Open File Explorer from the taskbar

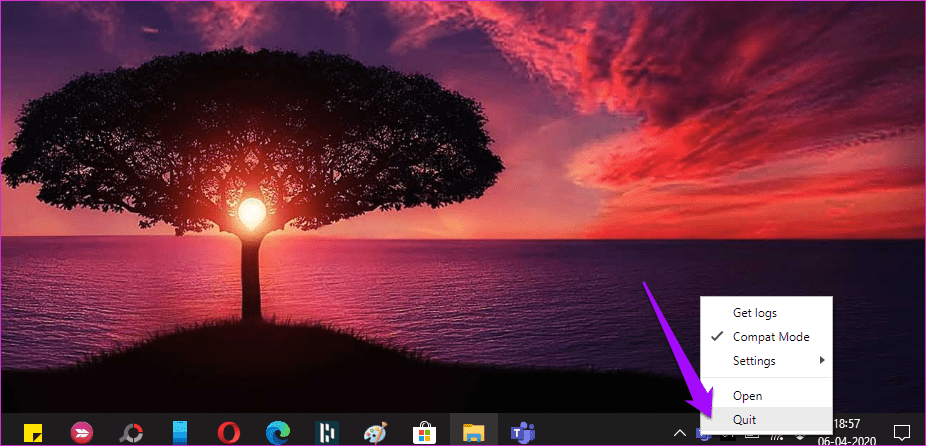coord(474,432)
